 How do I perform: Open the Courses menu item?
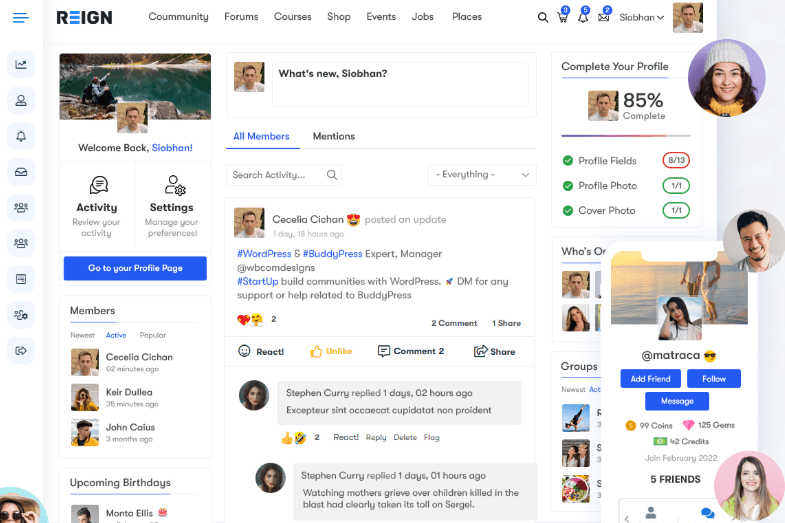[292, 17]
